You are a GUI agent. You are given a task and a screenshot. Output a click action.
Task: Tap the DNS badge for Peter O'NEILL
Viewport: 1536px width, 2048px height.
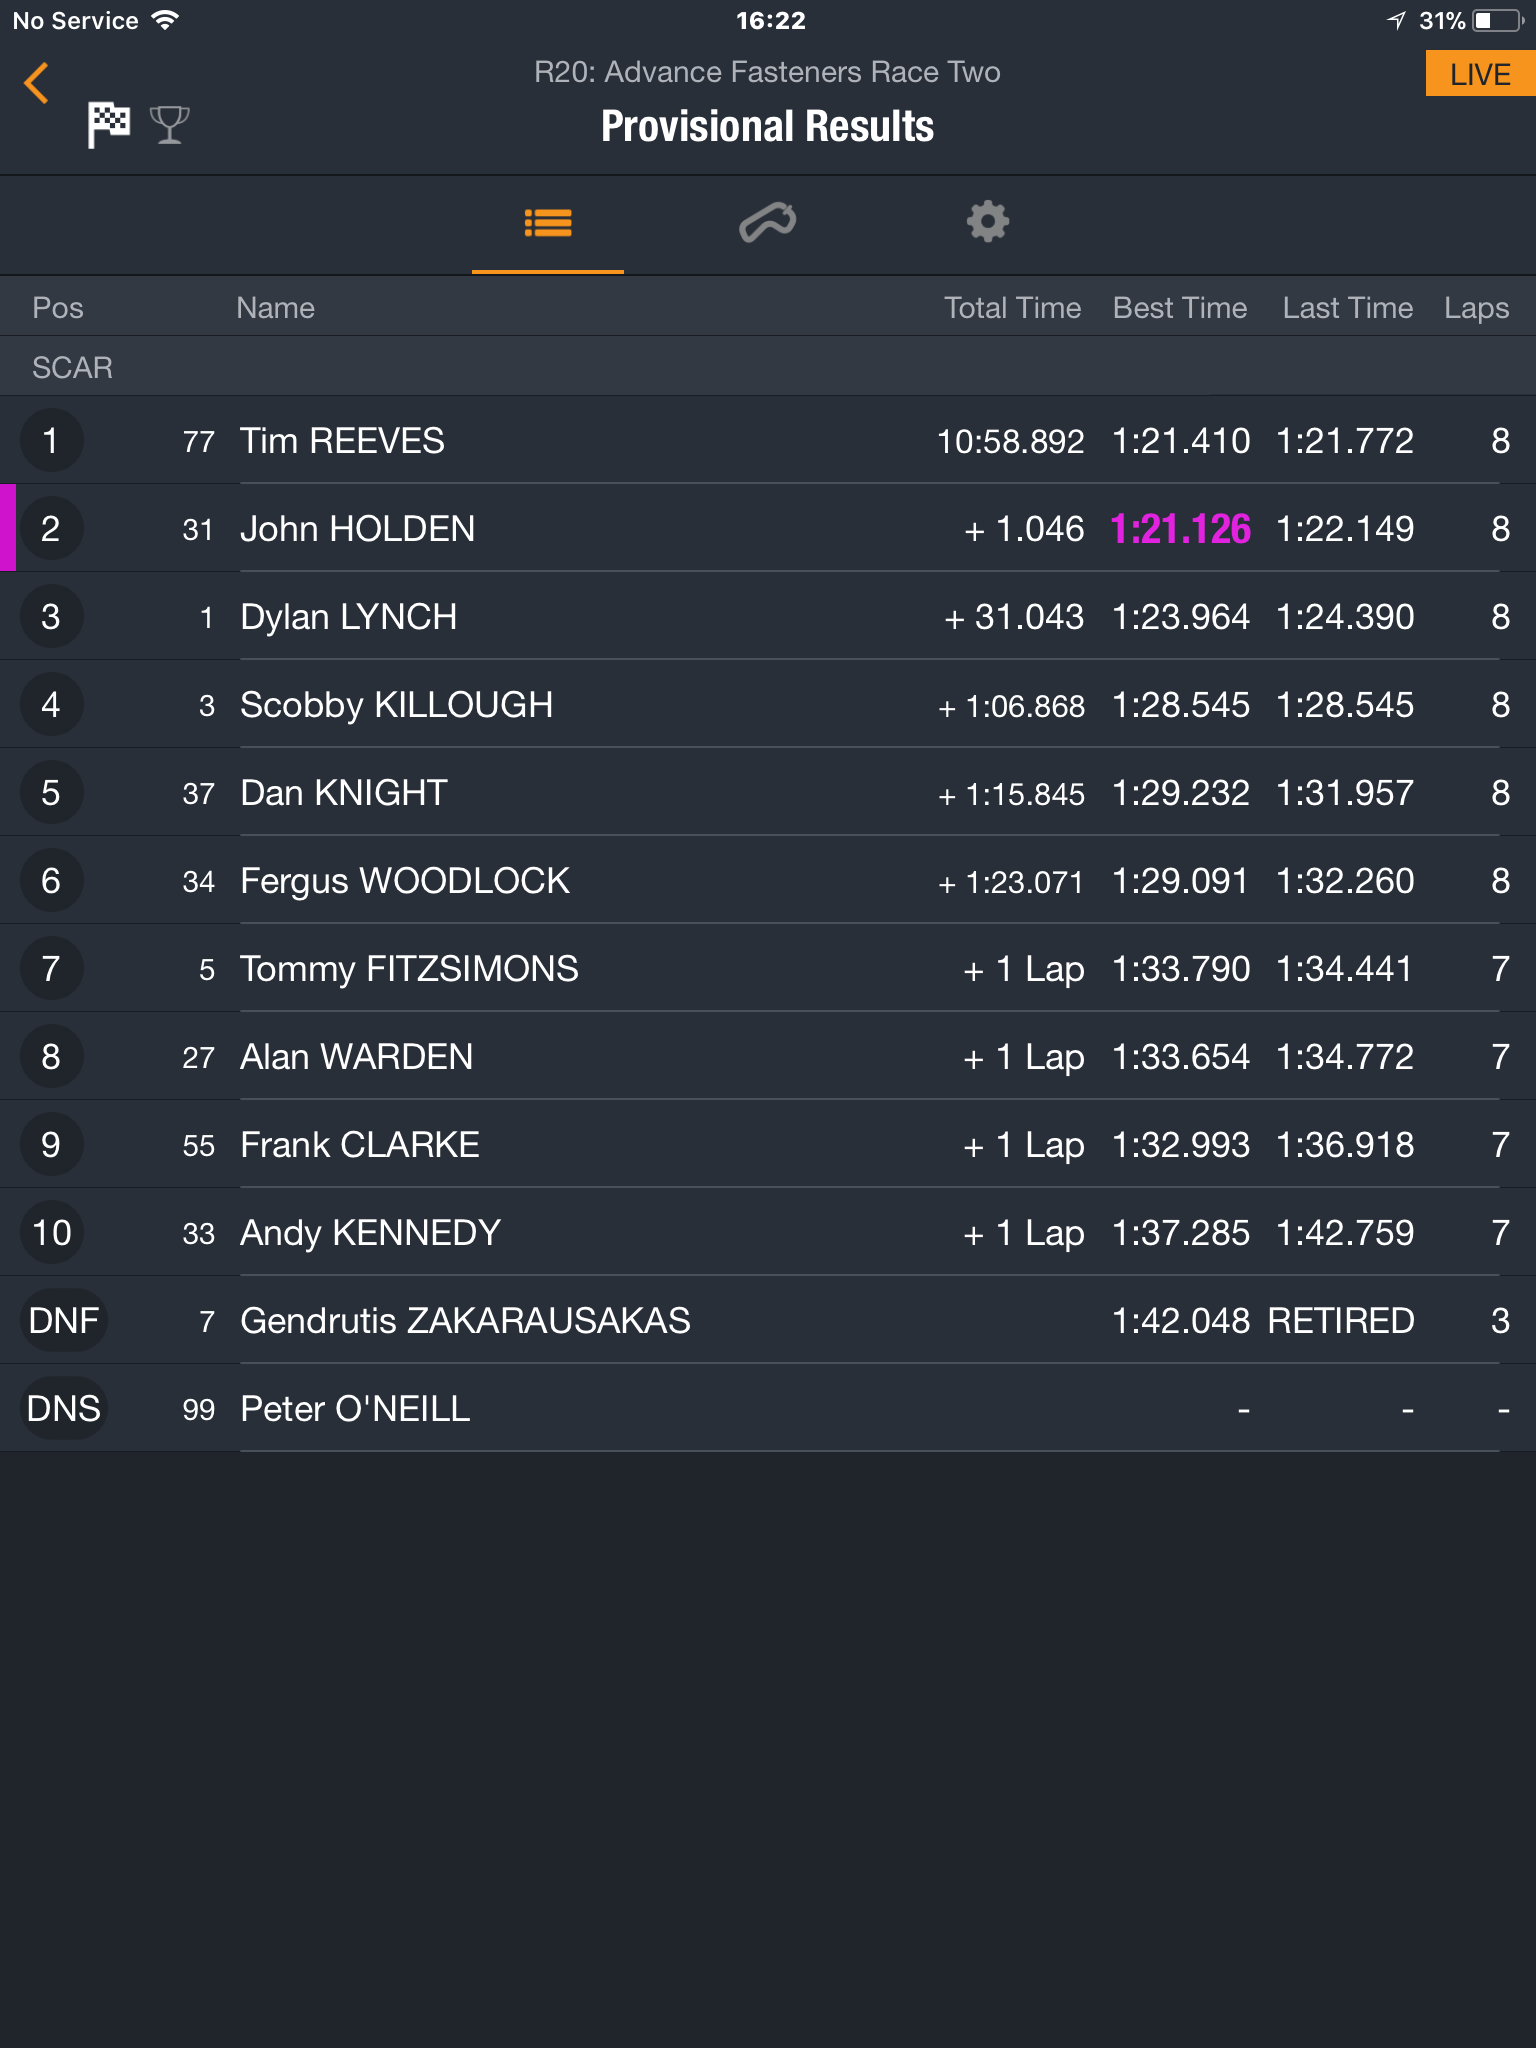click(x=63, y=1409)
